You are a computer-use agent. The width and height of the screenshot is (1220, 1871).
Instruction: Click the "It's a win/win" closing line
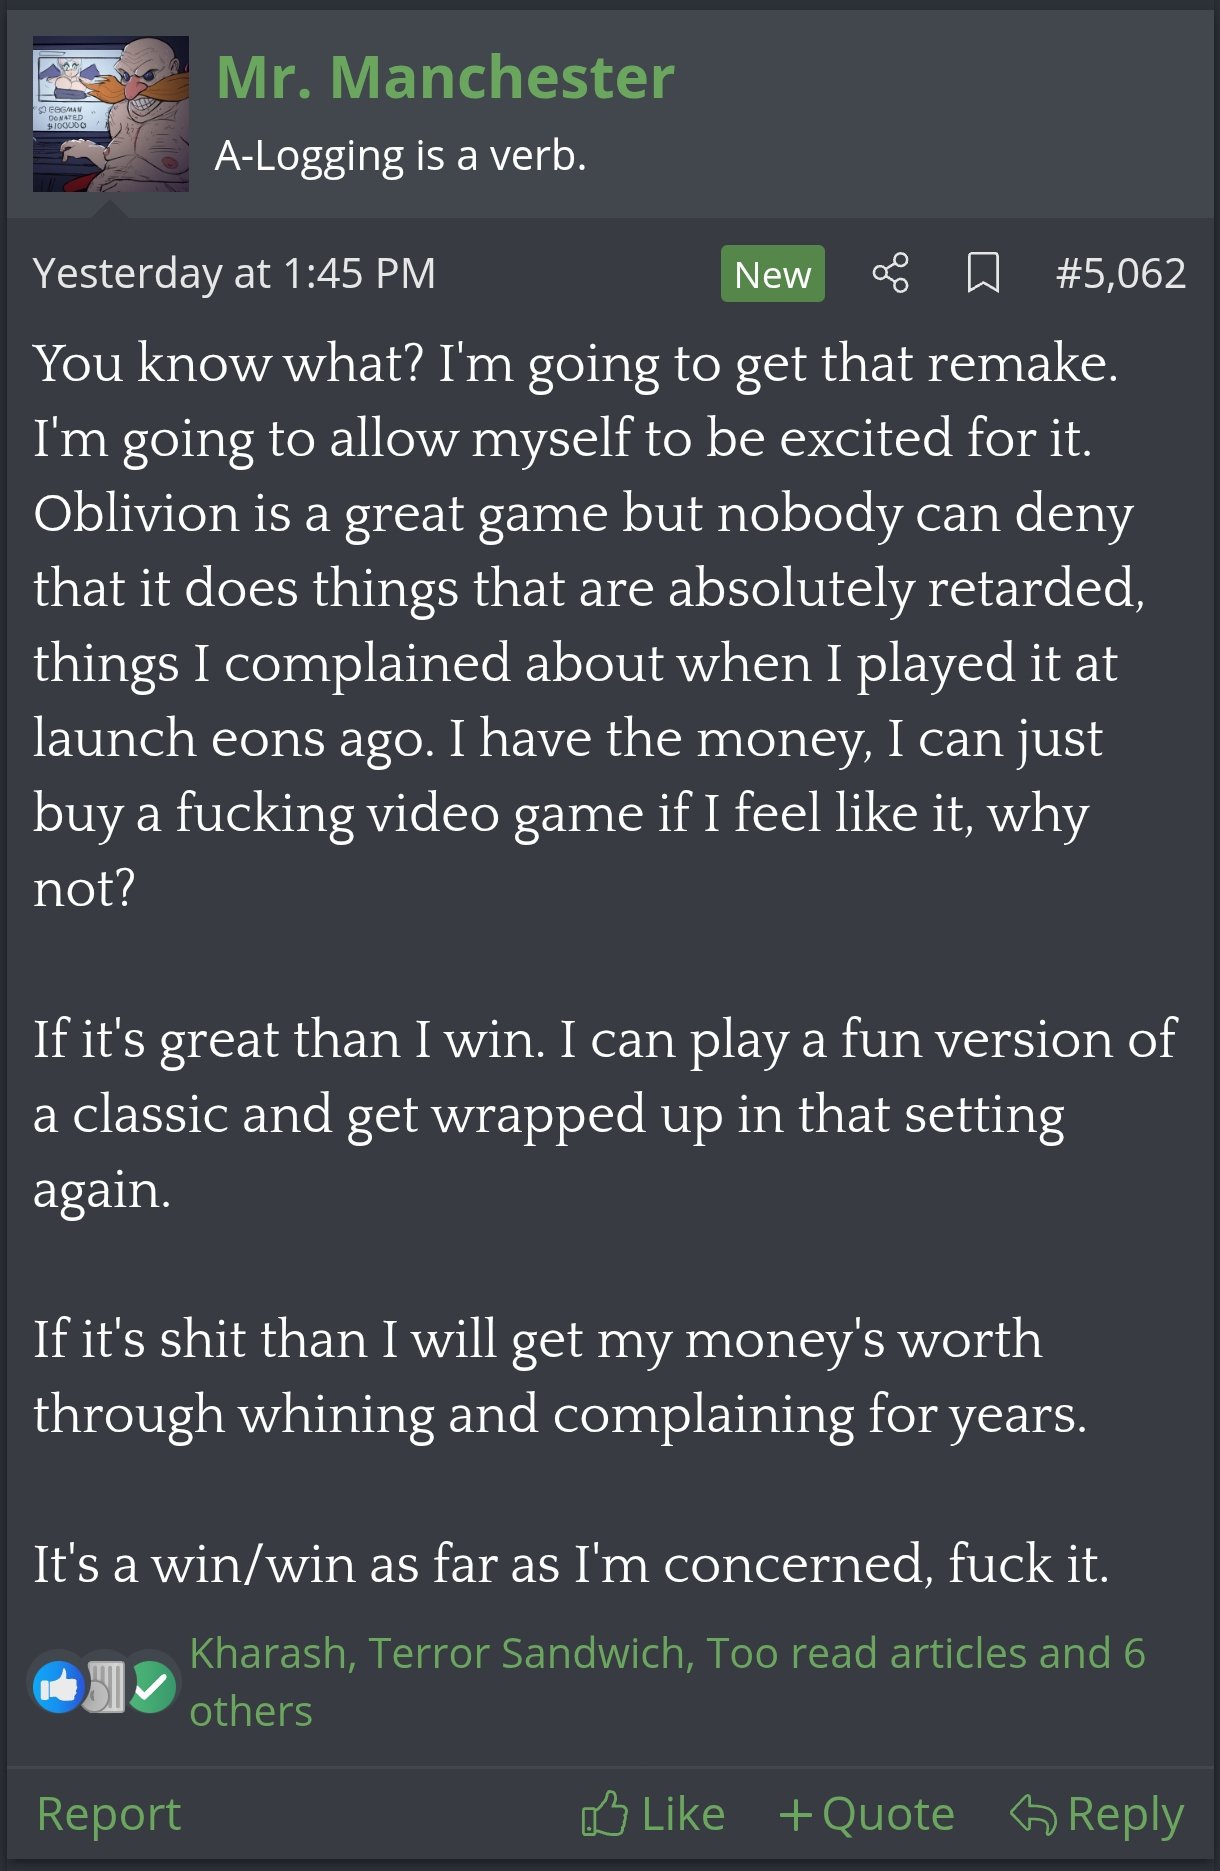(x=570, y=1564)
